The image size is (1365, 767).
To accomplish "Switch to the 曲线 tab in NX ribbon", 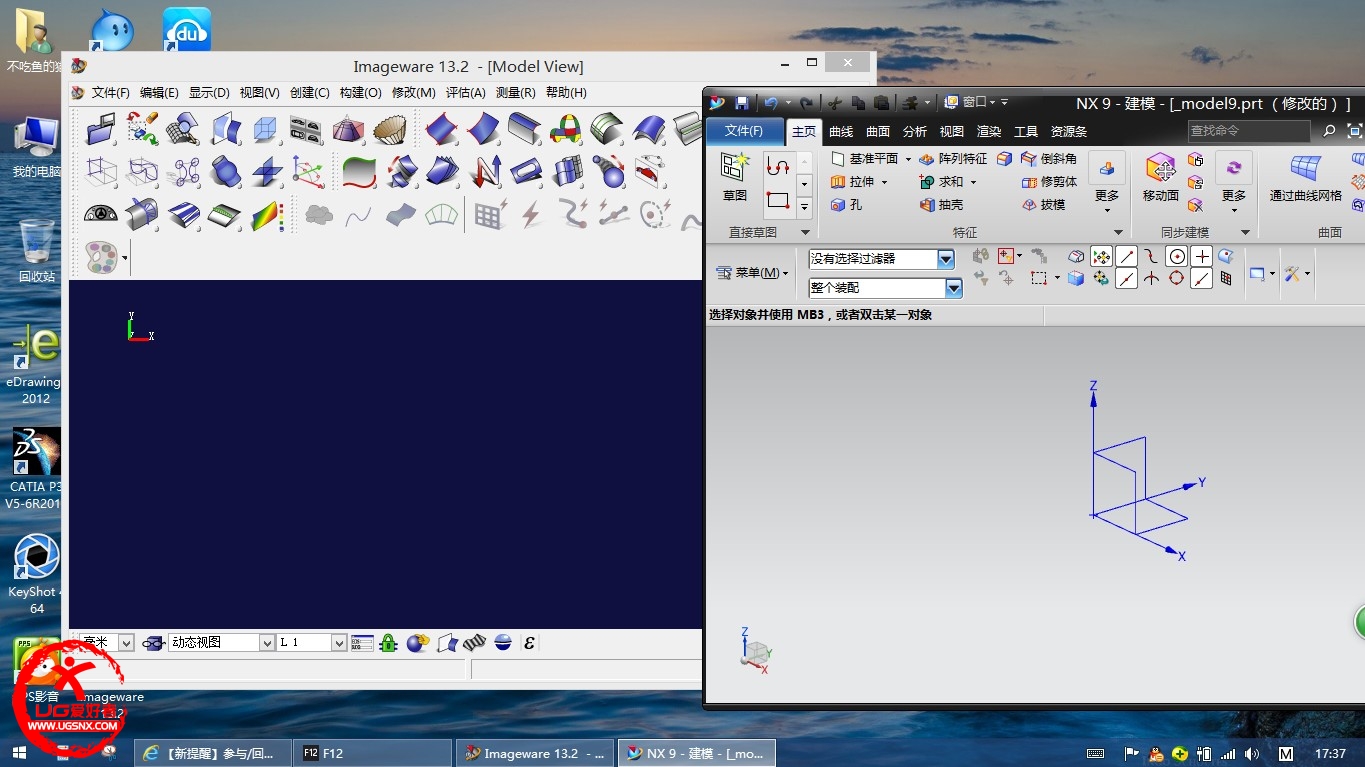I will click(842, 132).
